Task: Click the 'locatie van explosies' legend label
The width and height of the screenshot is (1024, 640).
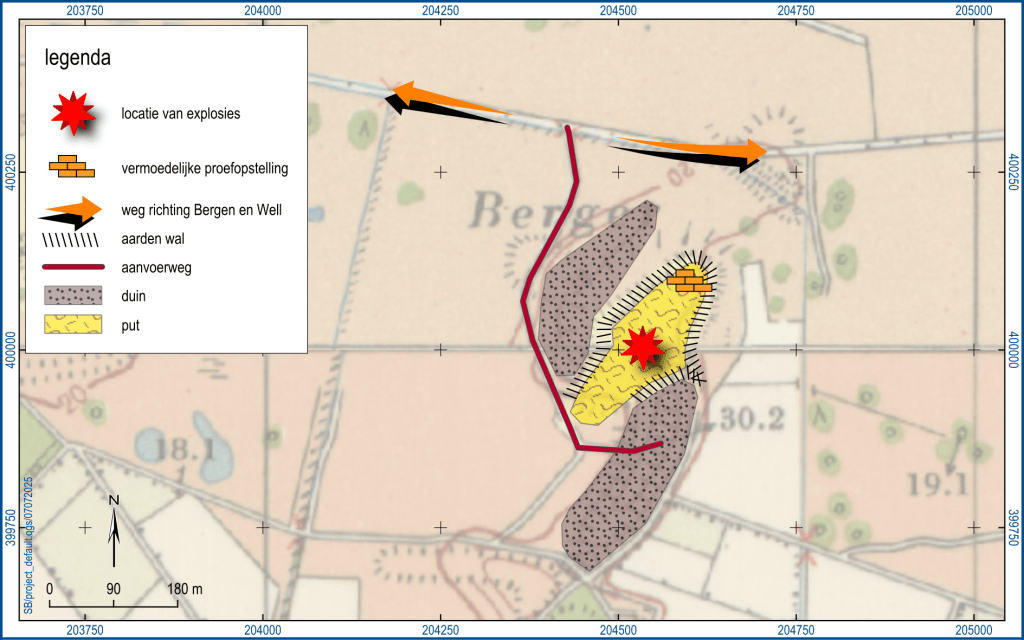Action: pos(180,114)
